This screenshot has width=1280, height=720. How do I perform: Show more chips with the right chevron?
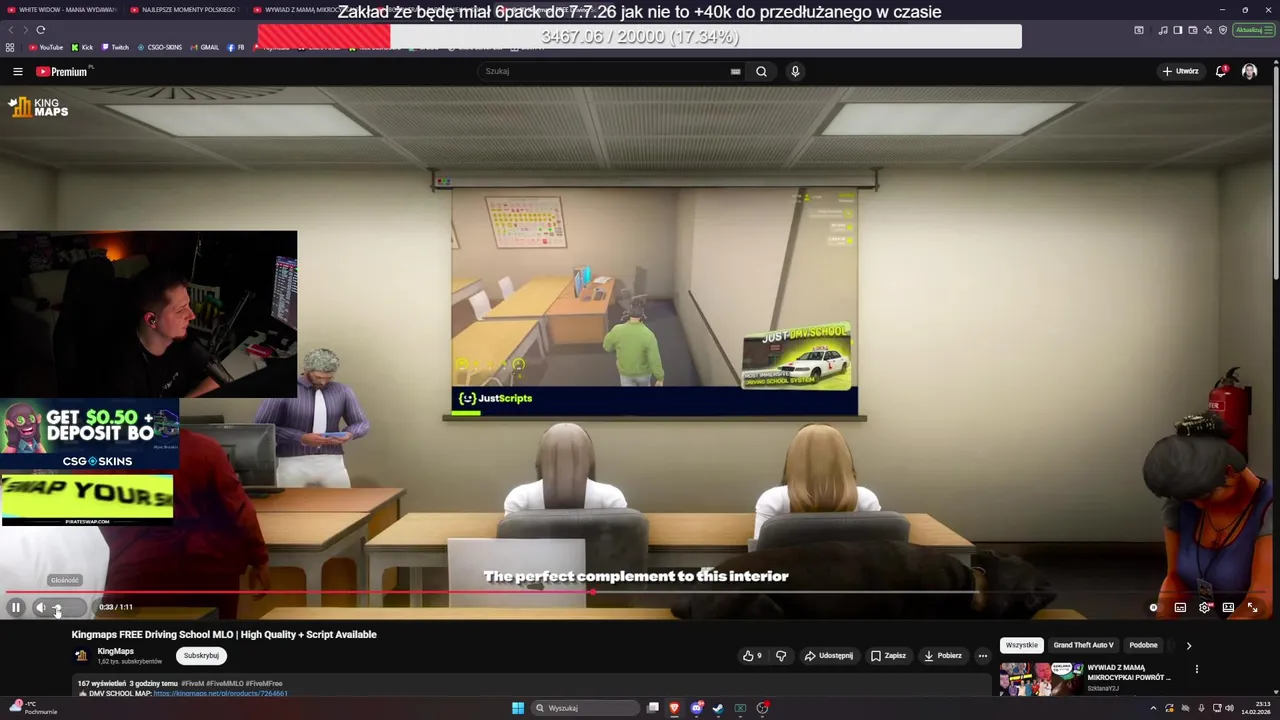click(1188, 645)
